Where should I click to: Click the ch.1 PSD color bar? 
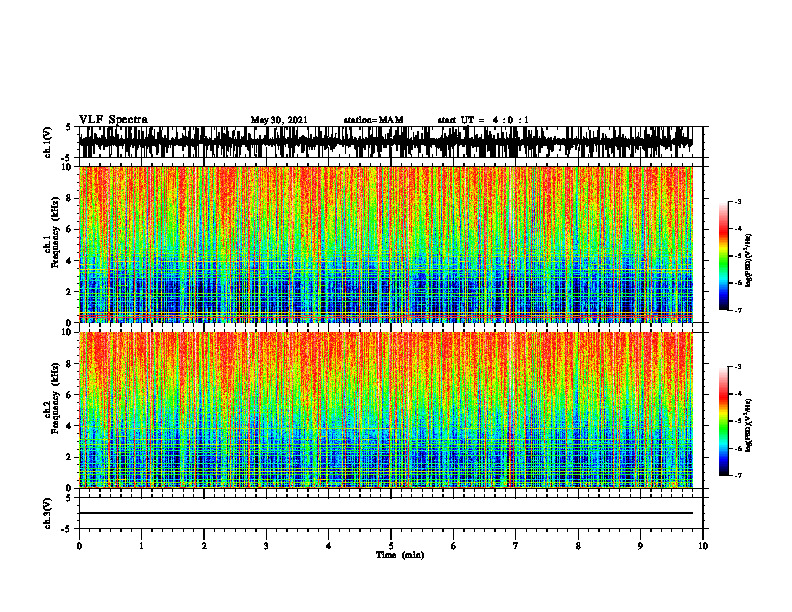[x=723, y=256]
